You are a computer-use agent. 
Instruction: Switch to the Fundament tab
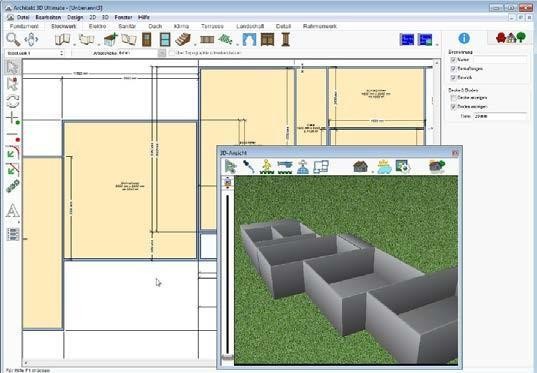[x=24, y=26]
